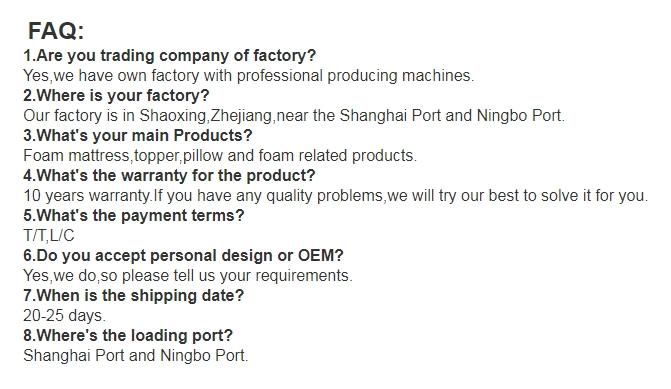Click the personal design or OEM question

pyautogui.click(x=183, y=255)
